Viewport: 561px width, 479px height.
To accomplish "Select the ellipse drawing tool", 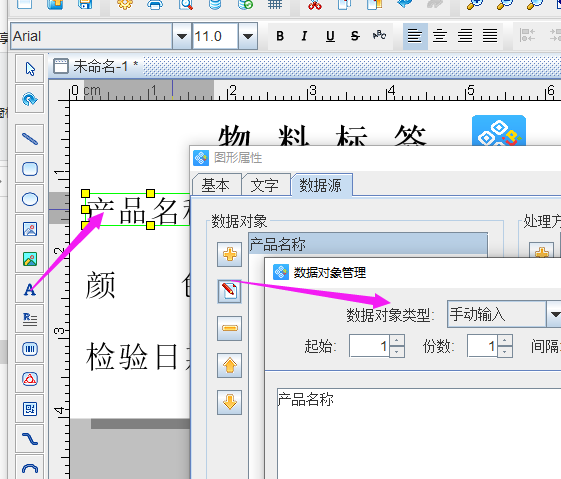I will (30, 199).
